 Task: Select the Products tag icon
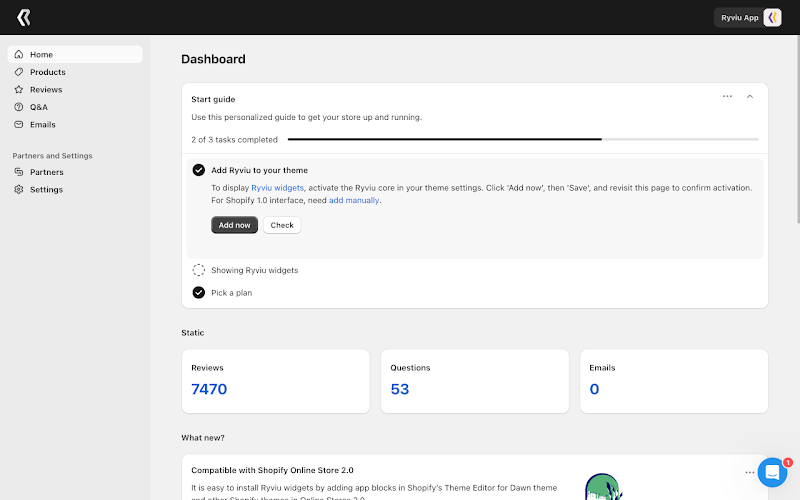point(19,72)
